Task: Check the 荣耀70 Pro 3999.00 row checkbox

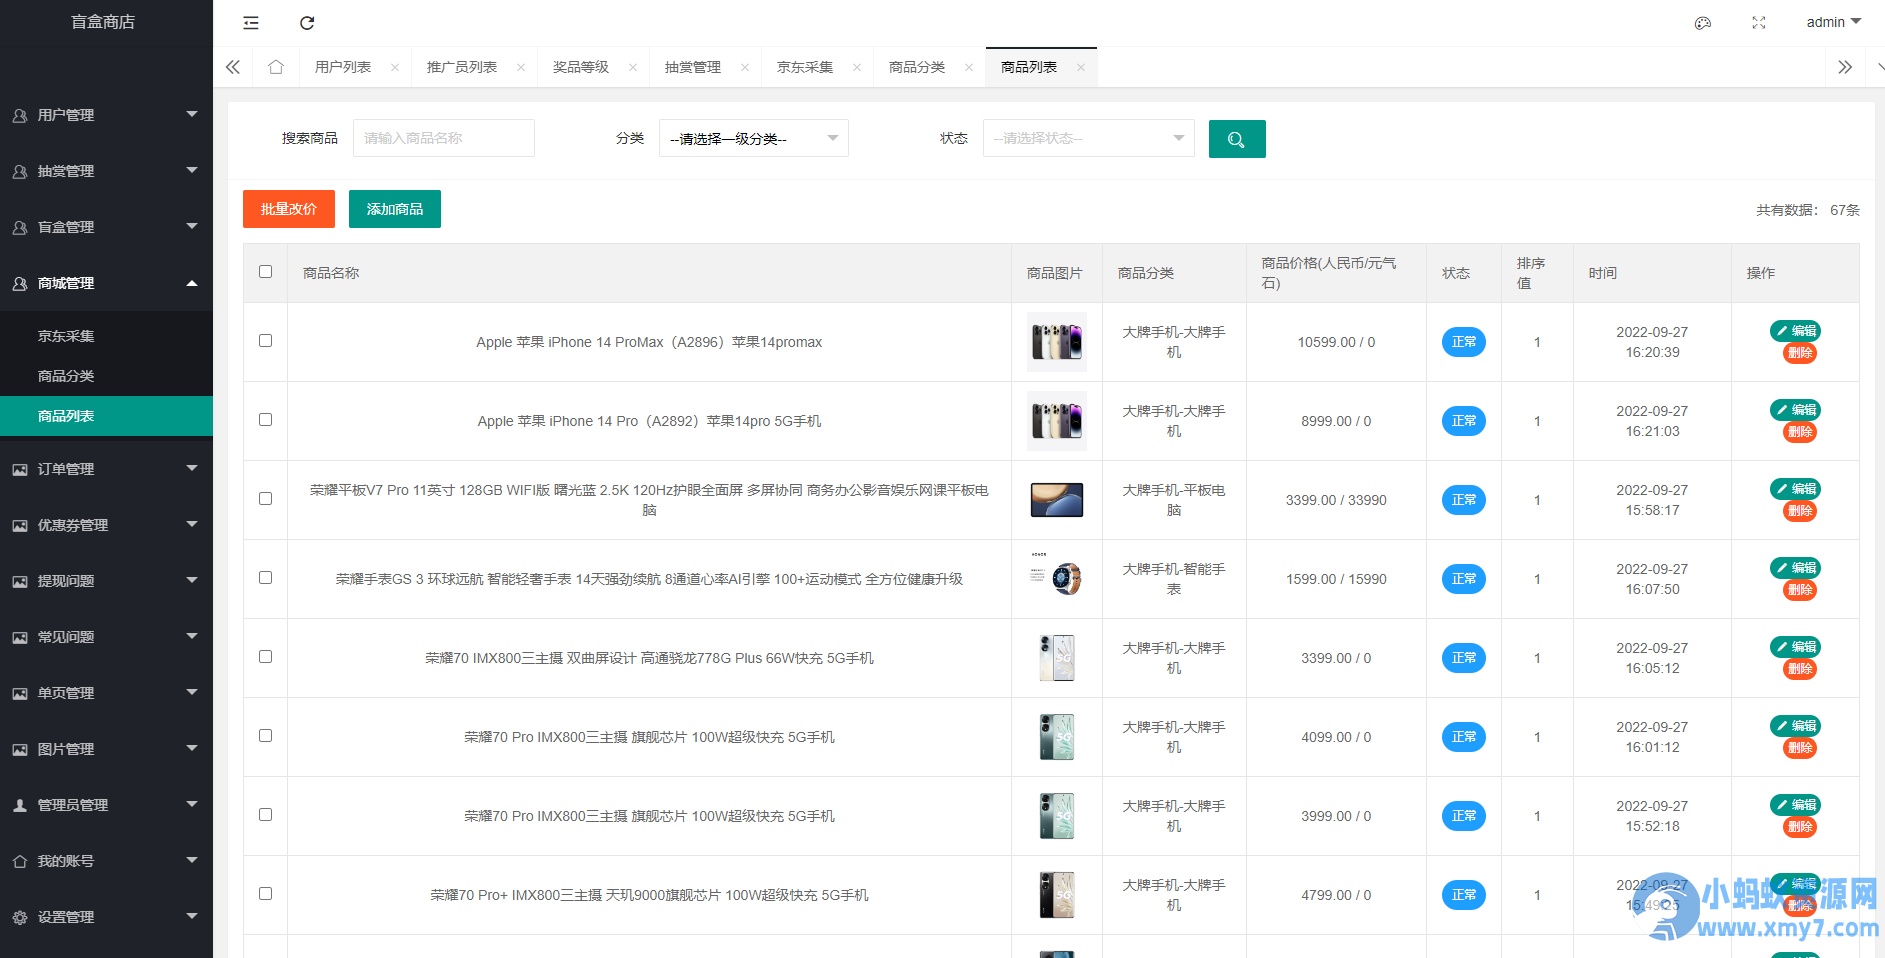Action: 265,815
